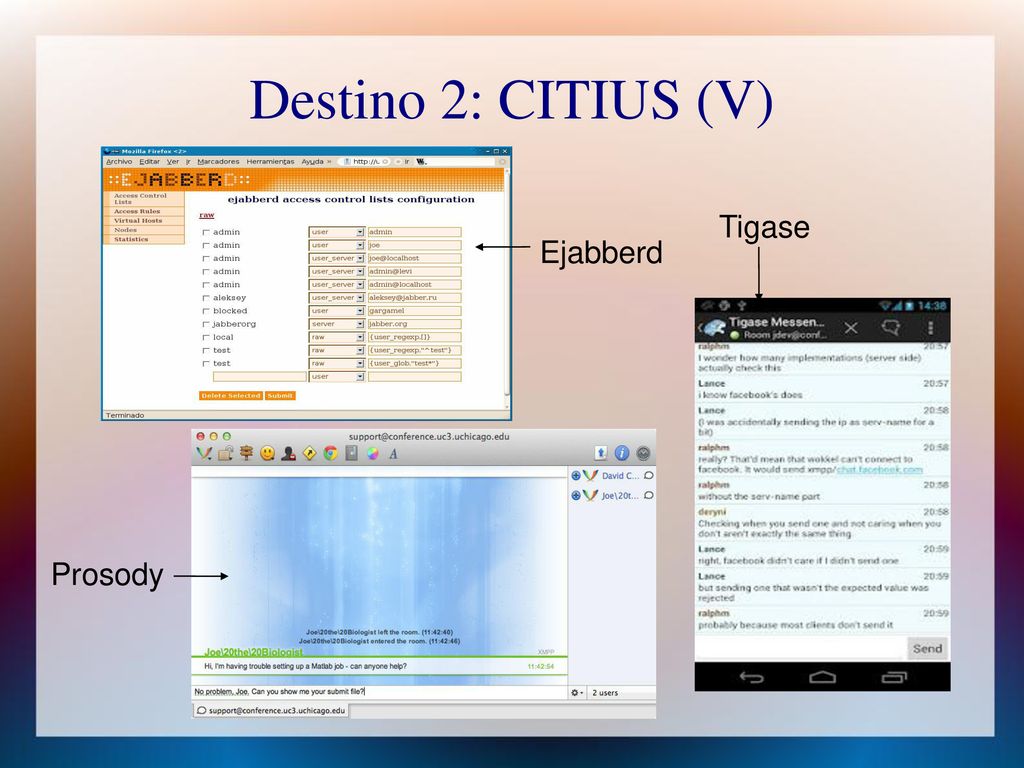Open the user dropdown in first admin row
Screen dimensions: 1024x768
(336, 232)
